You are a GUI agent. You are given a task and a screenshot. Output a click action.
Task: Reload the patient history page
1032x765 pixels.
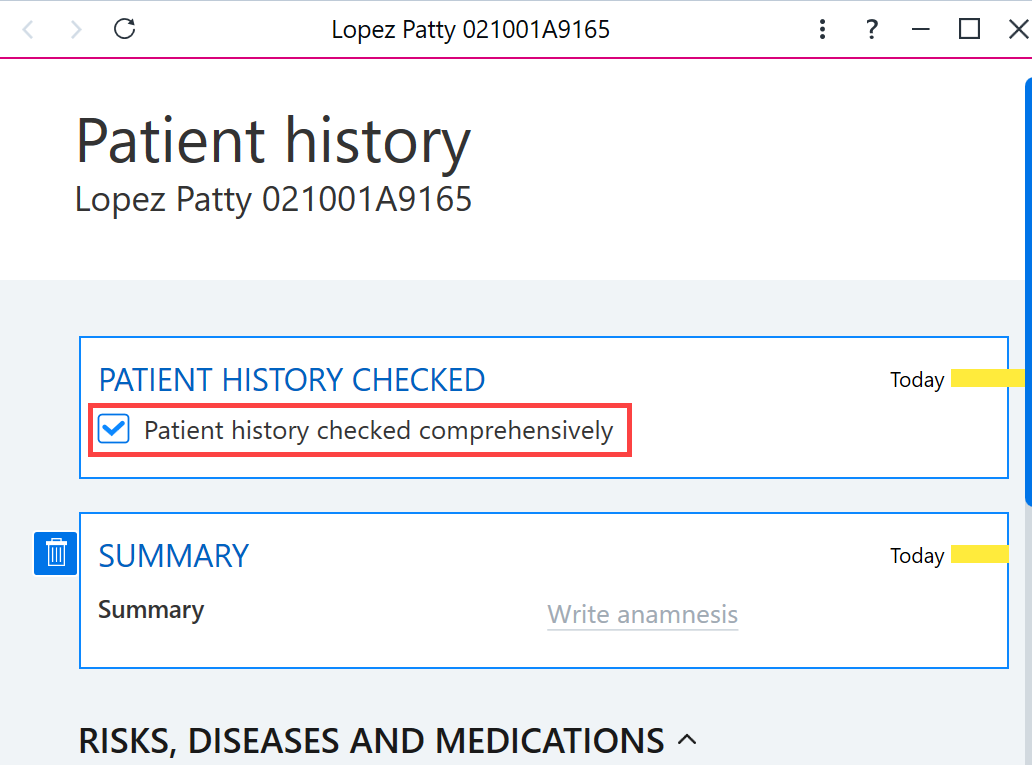click(124, 29)
